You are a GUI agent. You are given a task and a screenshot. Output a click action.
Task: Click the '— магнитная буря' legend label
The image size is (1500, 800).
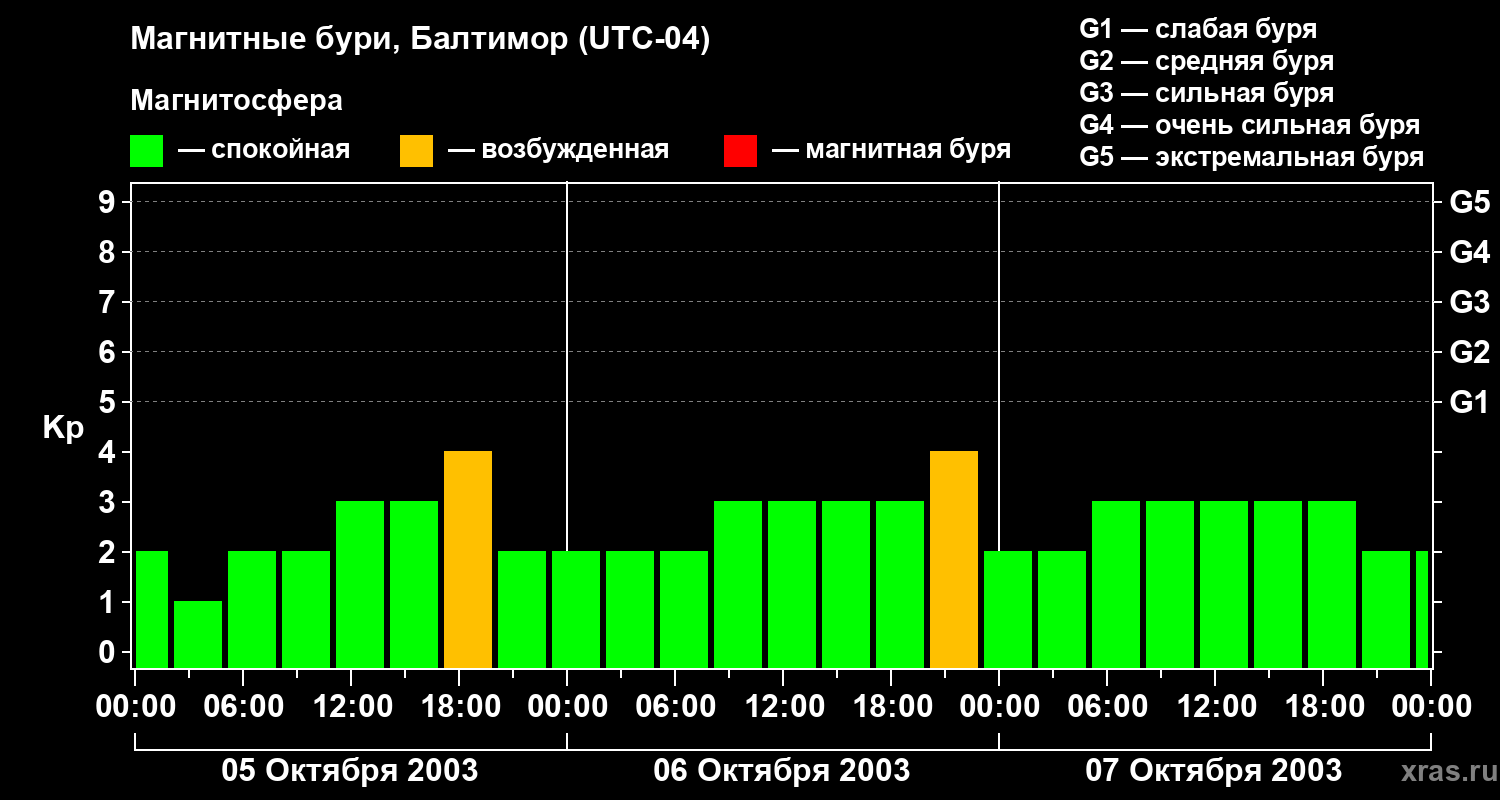pyautogui.click(x=892, y=150)
